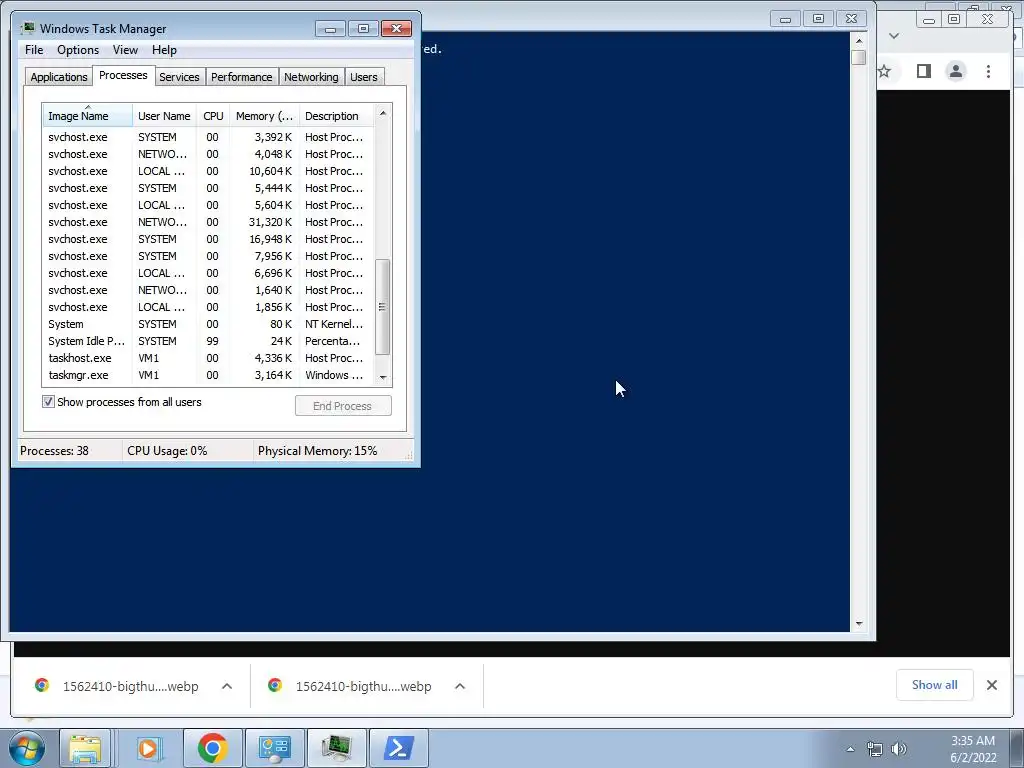Switch to Task Manager taskbar icon
The image size is (1024, 768).
click(337, 748)
